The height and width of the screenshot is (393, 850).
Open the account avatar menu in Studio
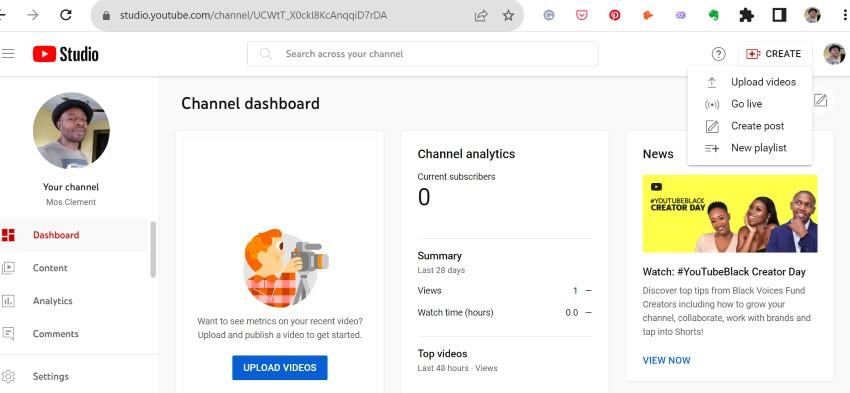coord(834,54)
